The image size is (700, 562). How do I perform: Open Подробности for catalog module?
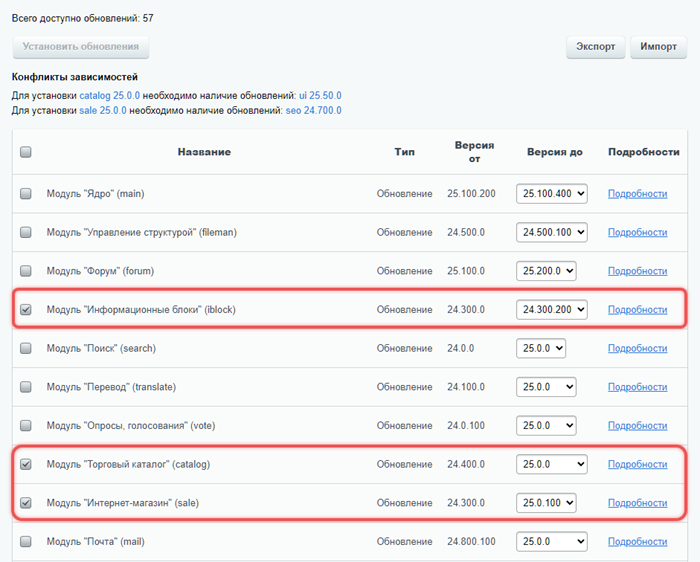[x=638, y=464]
